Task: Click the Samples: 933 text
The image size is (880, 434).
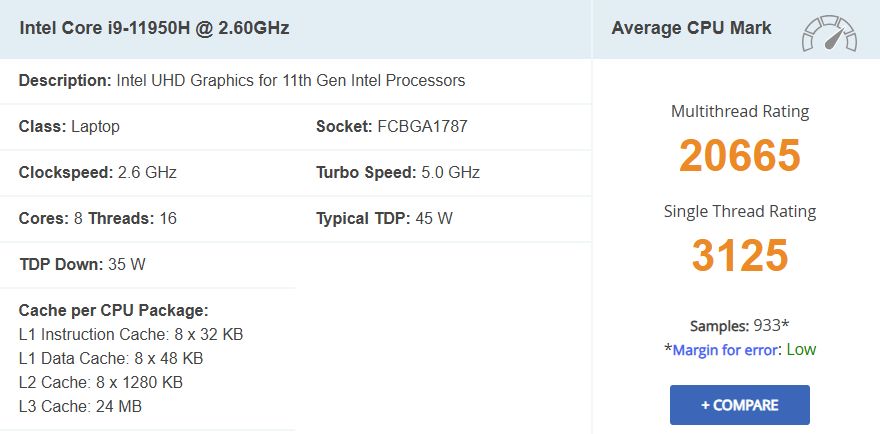Action: (x=739, y=326)
